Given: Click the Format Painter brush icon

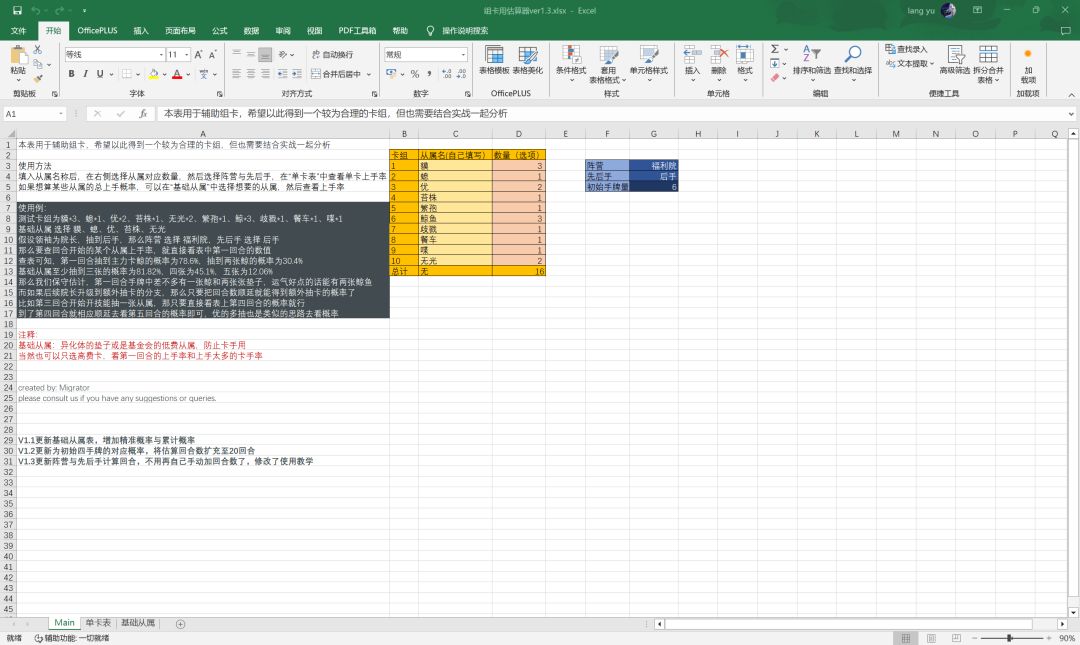Looking at the screenshot, I should coord(38,79).
